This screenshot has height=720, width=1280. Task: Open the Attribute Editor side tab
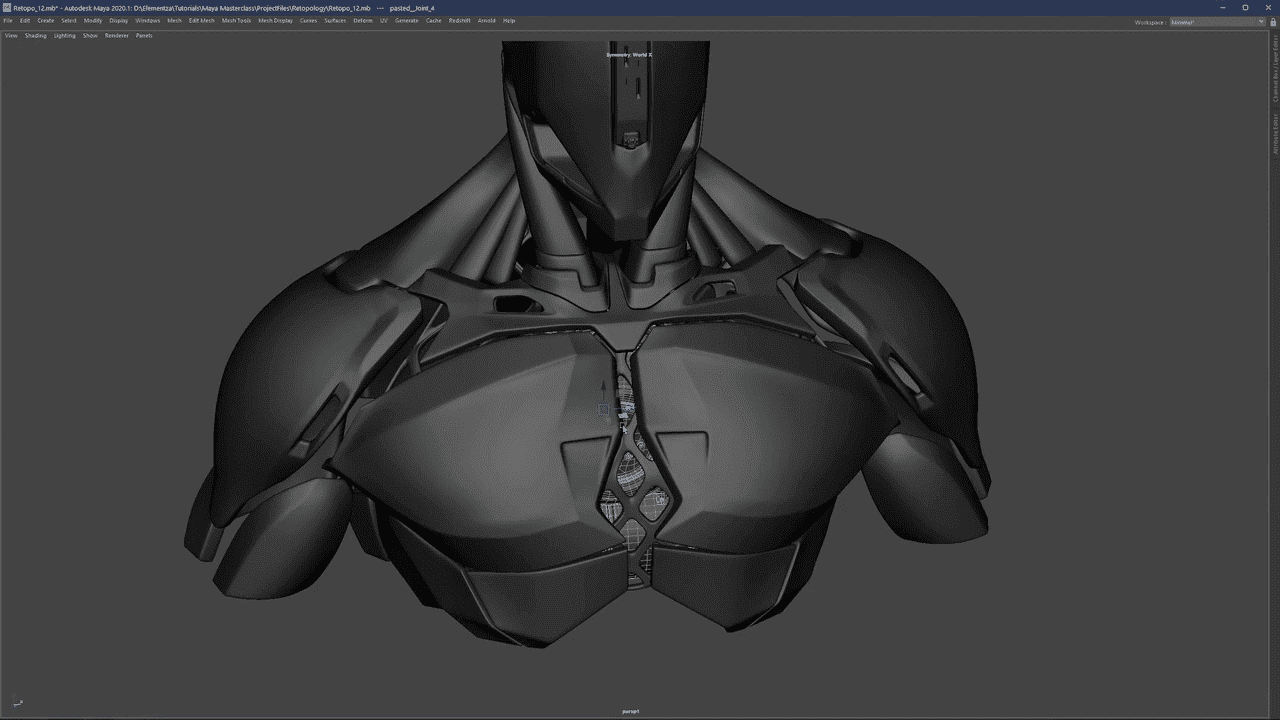(x=1275, y=134)
